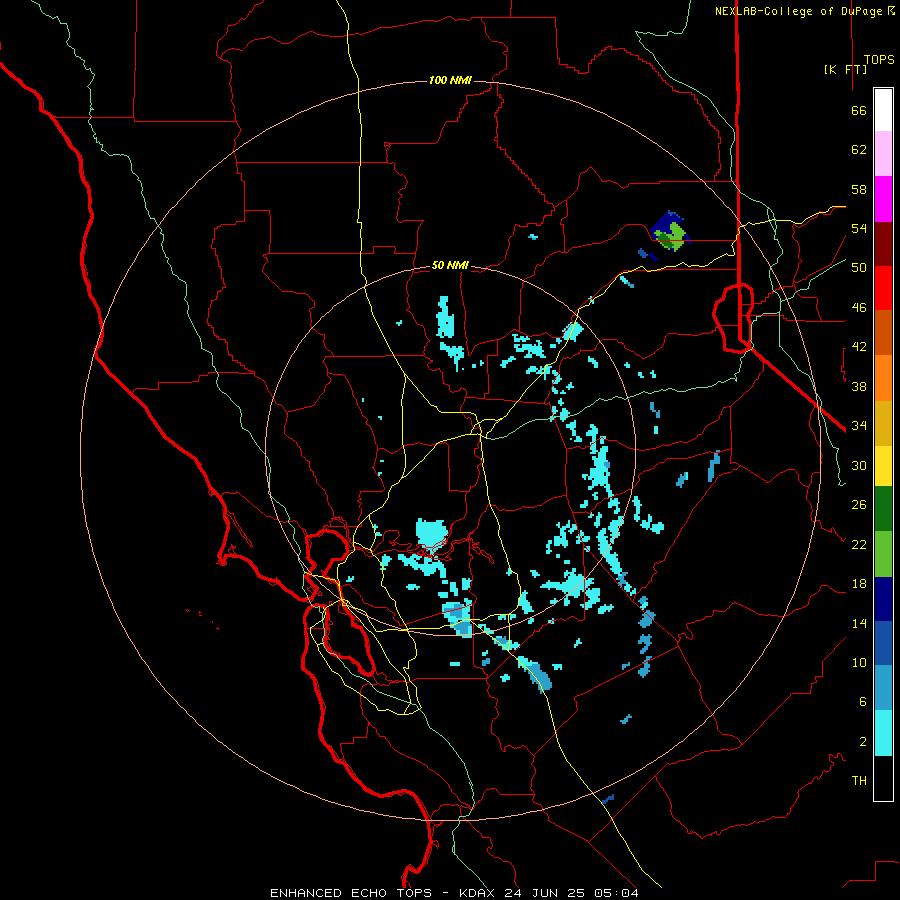Click the 30 legend value
Image resolution: width=900 pixels, height=900 pixels.
click(x=859, y=465)
